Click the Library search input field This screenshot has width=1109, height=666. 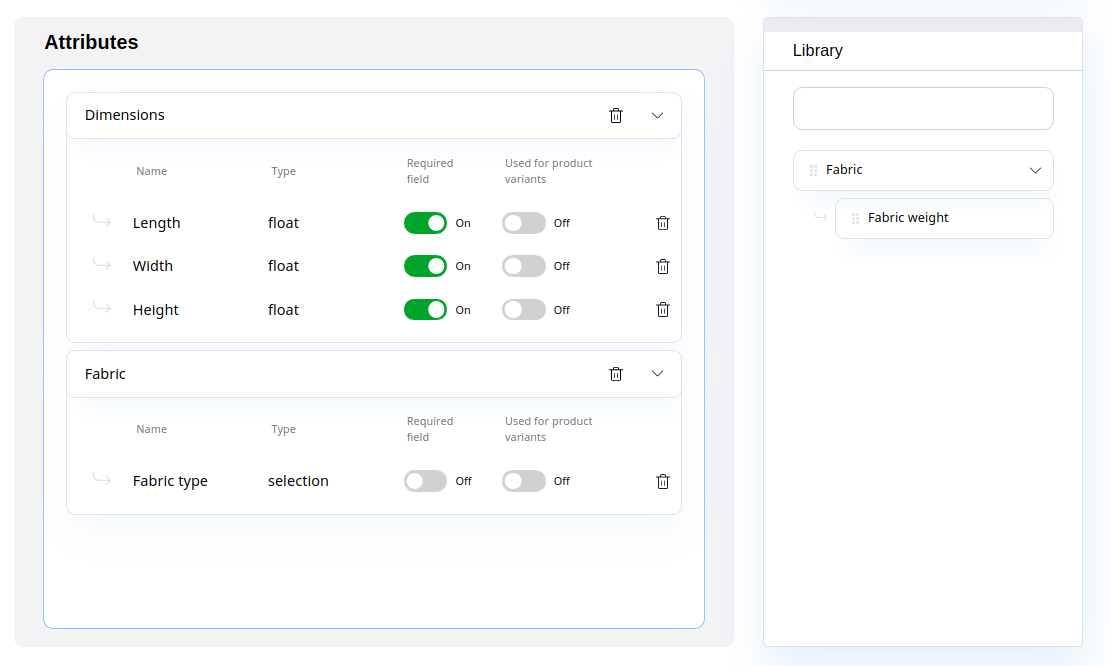tap(923, 109)
